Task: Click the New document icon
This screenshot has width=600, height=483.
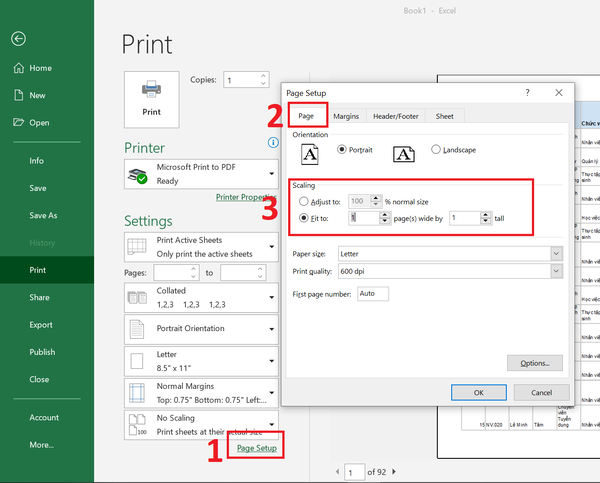Action: 18,95
